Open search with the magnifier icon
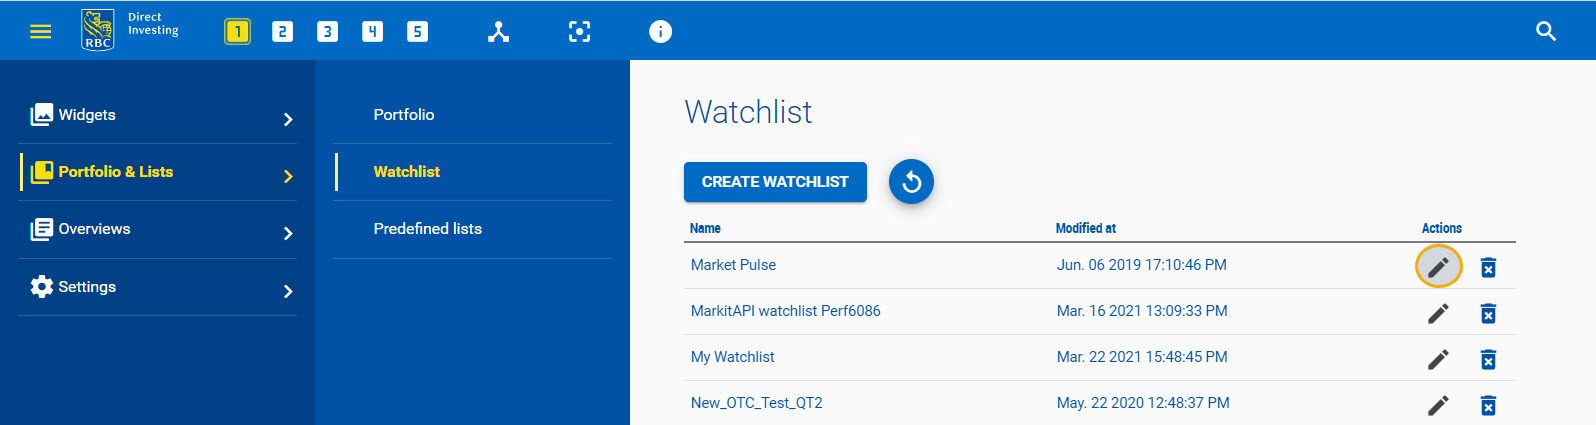Image resolution: width=1596 pixels, height=425 pixels. pyautogui.click(x=1546, y=31)
